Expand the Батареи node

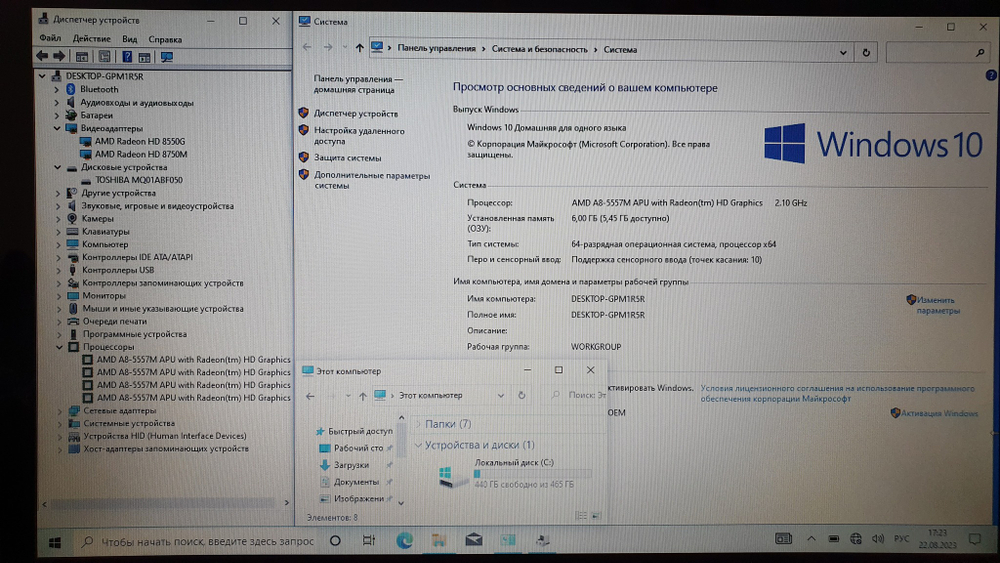click(57, 115)
